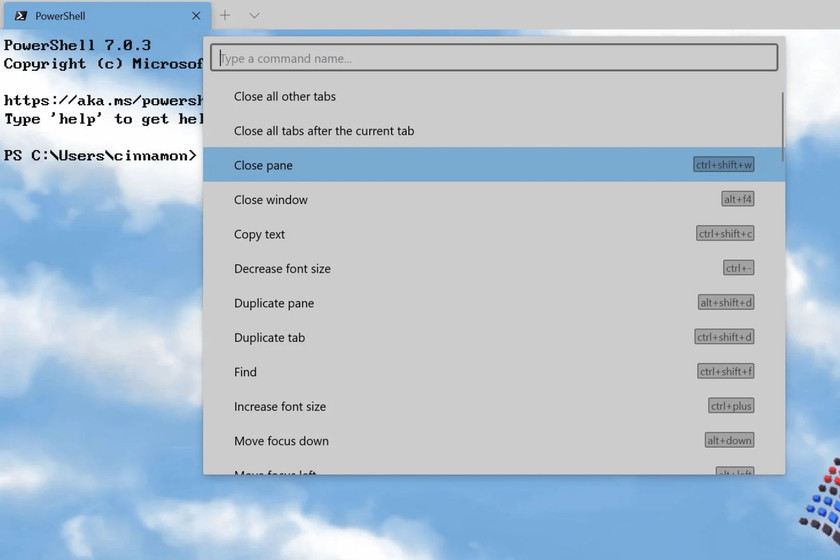Focus the command name search box
This screenshot has height=560, width=840.
pyautogui.click(x=494, y=58)
